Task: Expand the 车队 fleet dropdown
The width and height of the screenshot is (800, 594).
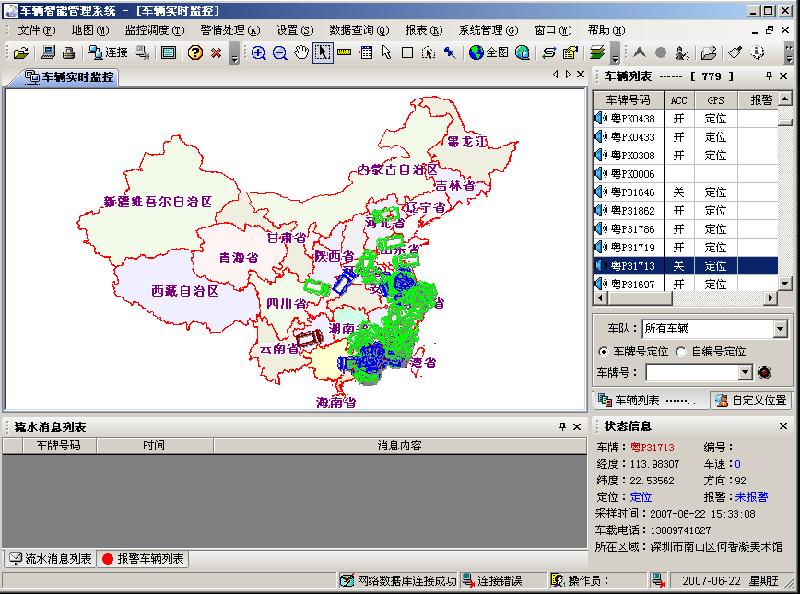Action: 780,328
